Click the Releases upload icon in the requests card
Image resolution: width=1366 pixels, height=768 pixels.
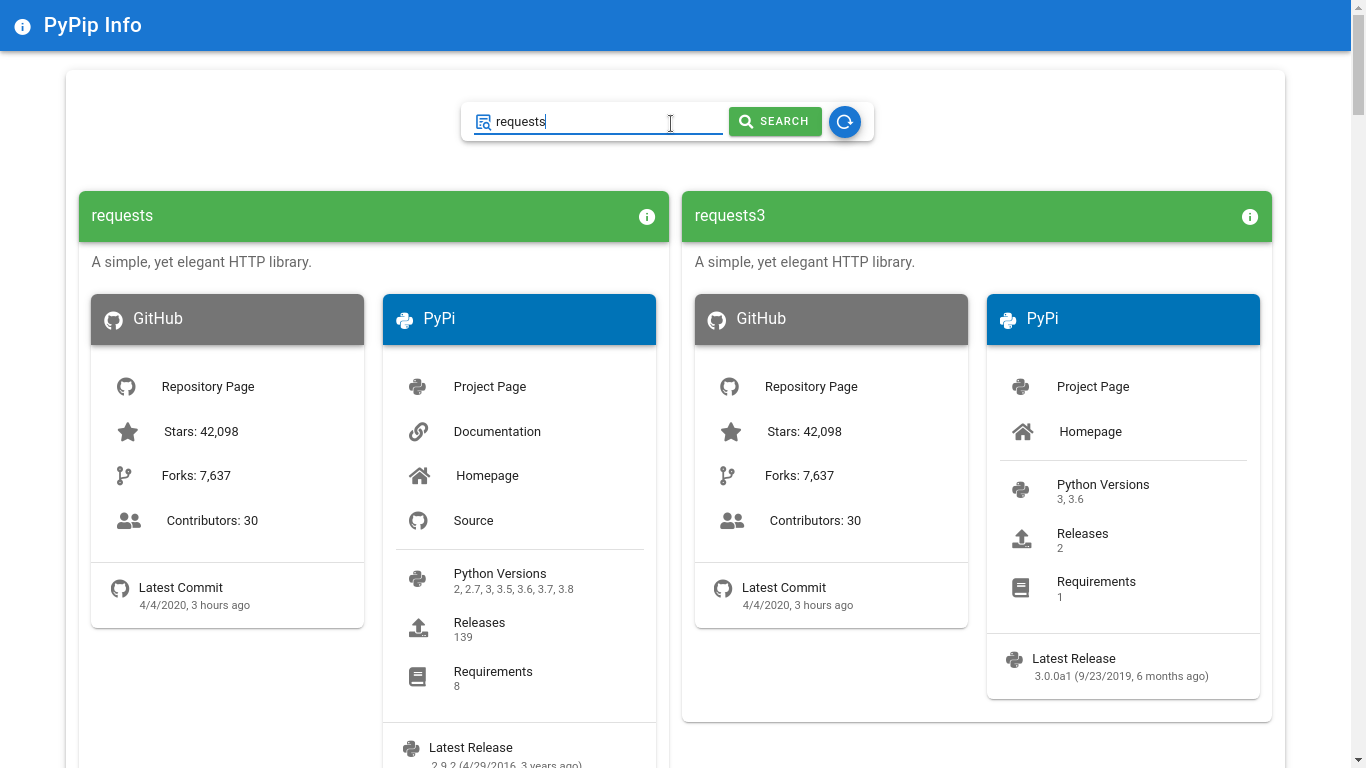(418, 628)
